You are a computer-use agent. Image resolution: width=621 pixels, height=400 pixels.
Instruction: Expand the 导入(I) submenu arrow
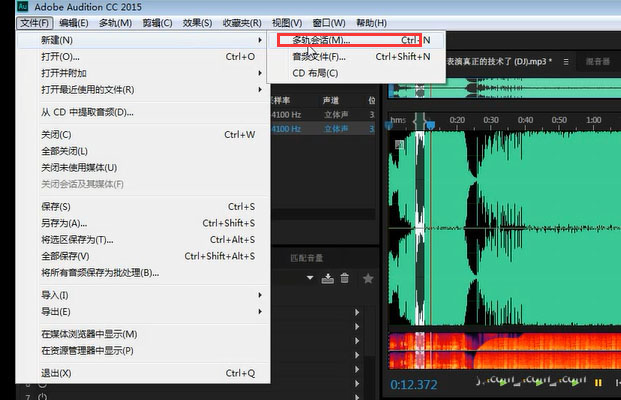[x=260, y=295]
